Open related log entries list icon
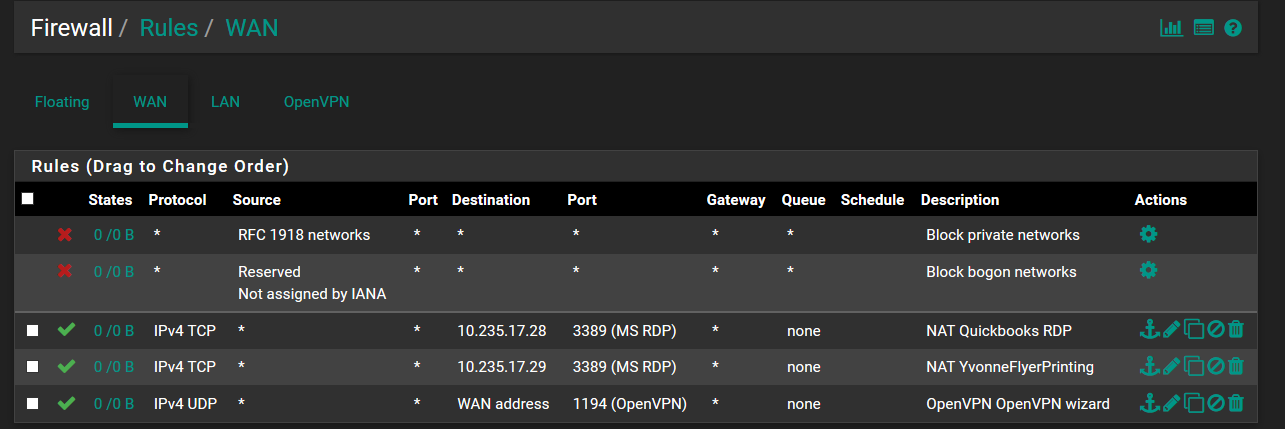The image size is (1285, 429). 1203,28
